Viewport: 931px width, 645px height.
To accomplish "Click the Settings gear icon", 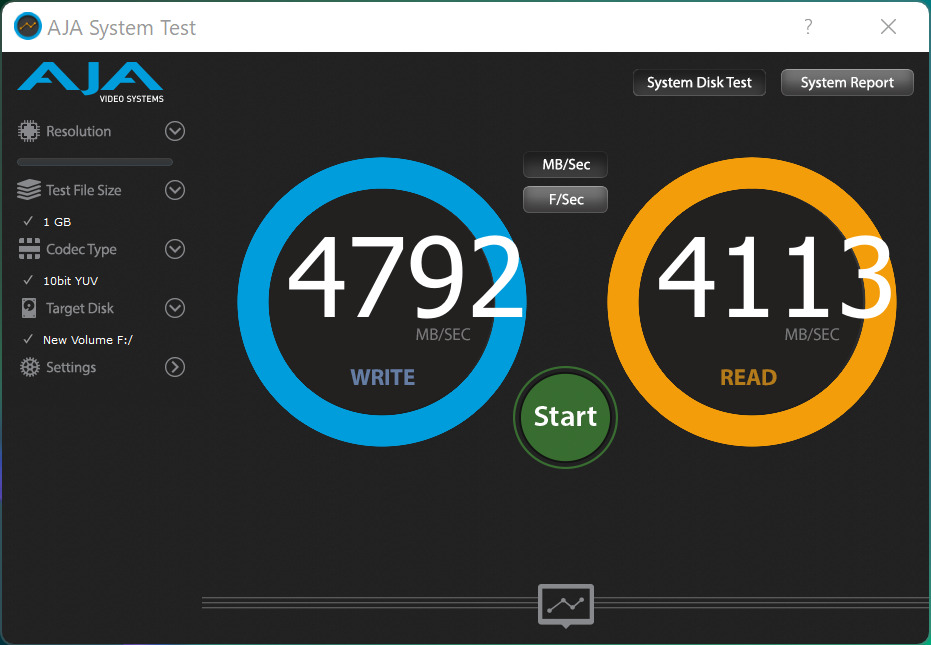I will [29, 367].
